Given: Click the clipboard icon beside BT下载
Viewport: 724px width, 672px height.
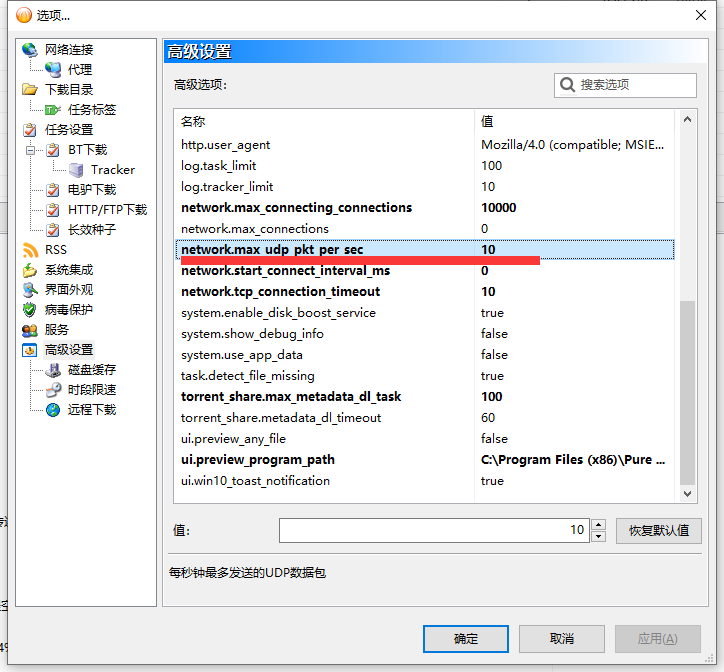Looking at the screenshot, I should click(x=53, y=150).
